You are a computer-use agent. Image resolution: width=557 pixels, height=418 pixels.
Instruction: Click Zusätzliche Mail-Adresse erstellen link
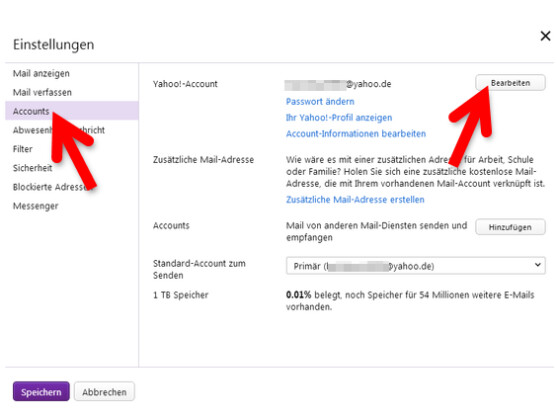click(355, 200)
